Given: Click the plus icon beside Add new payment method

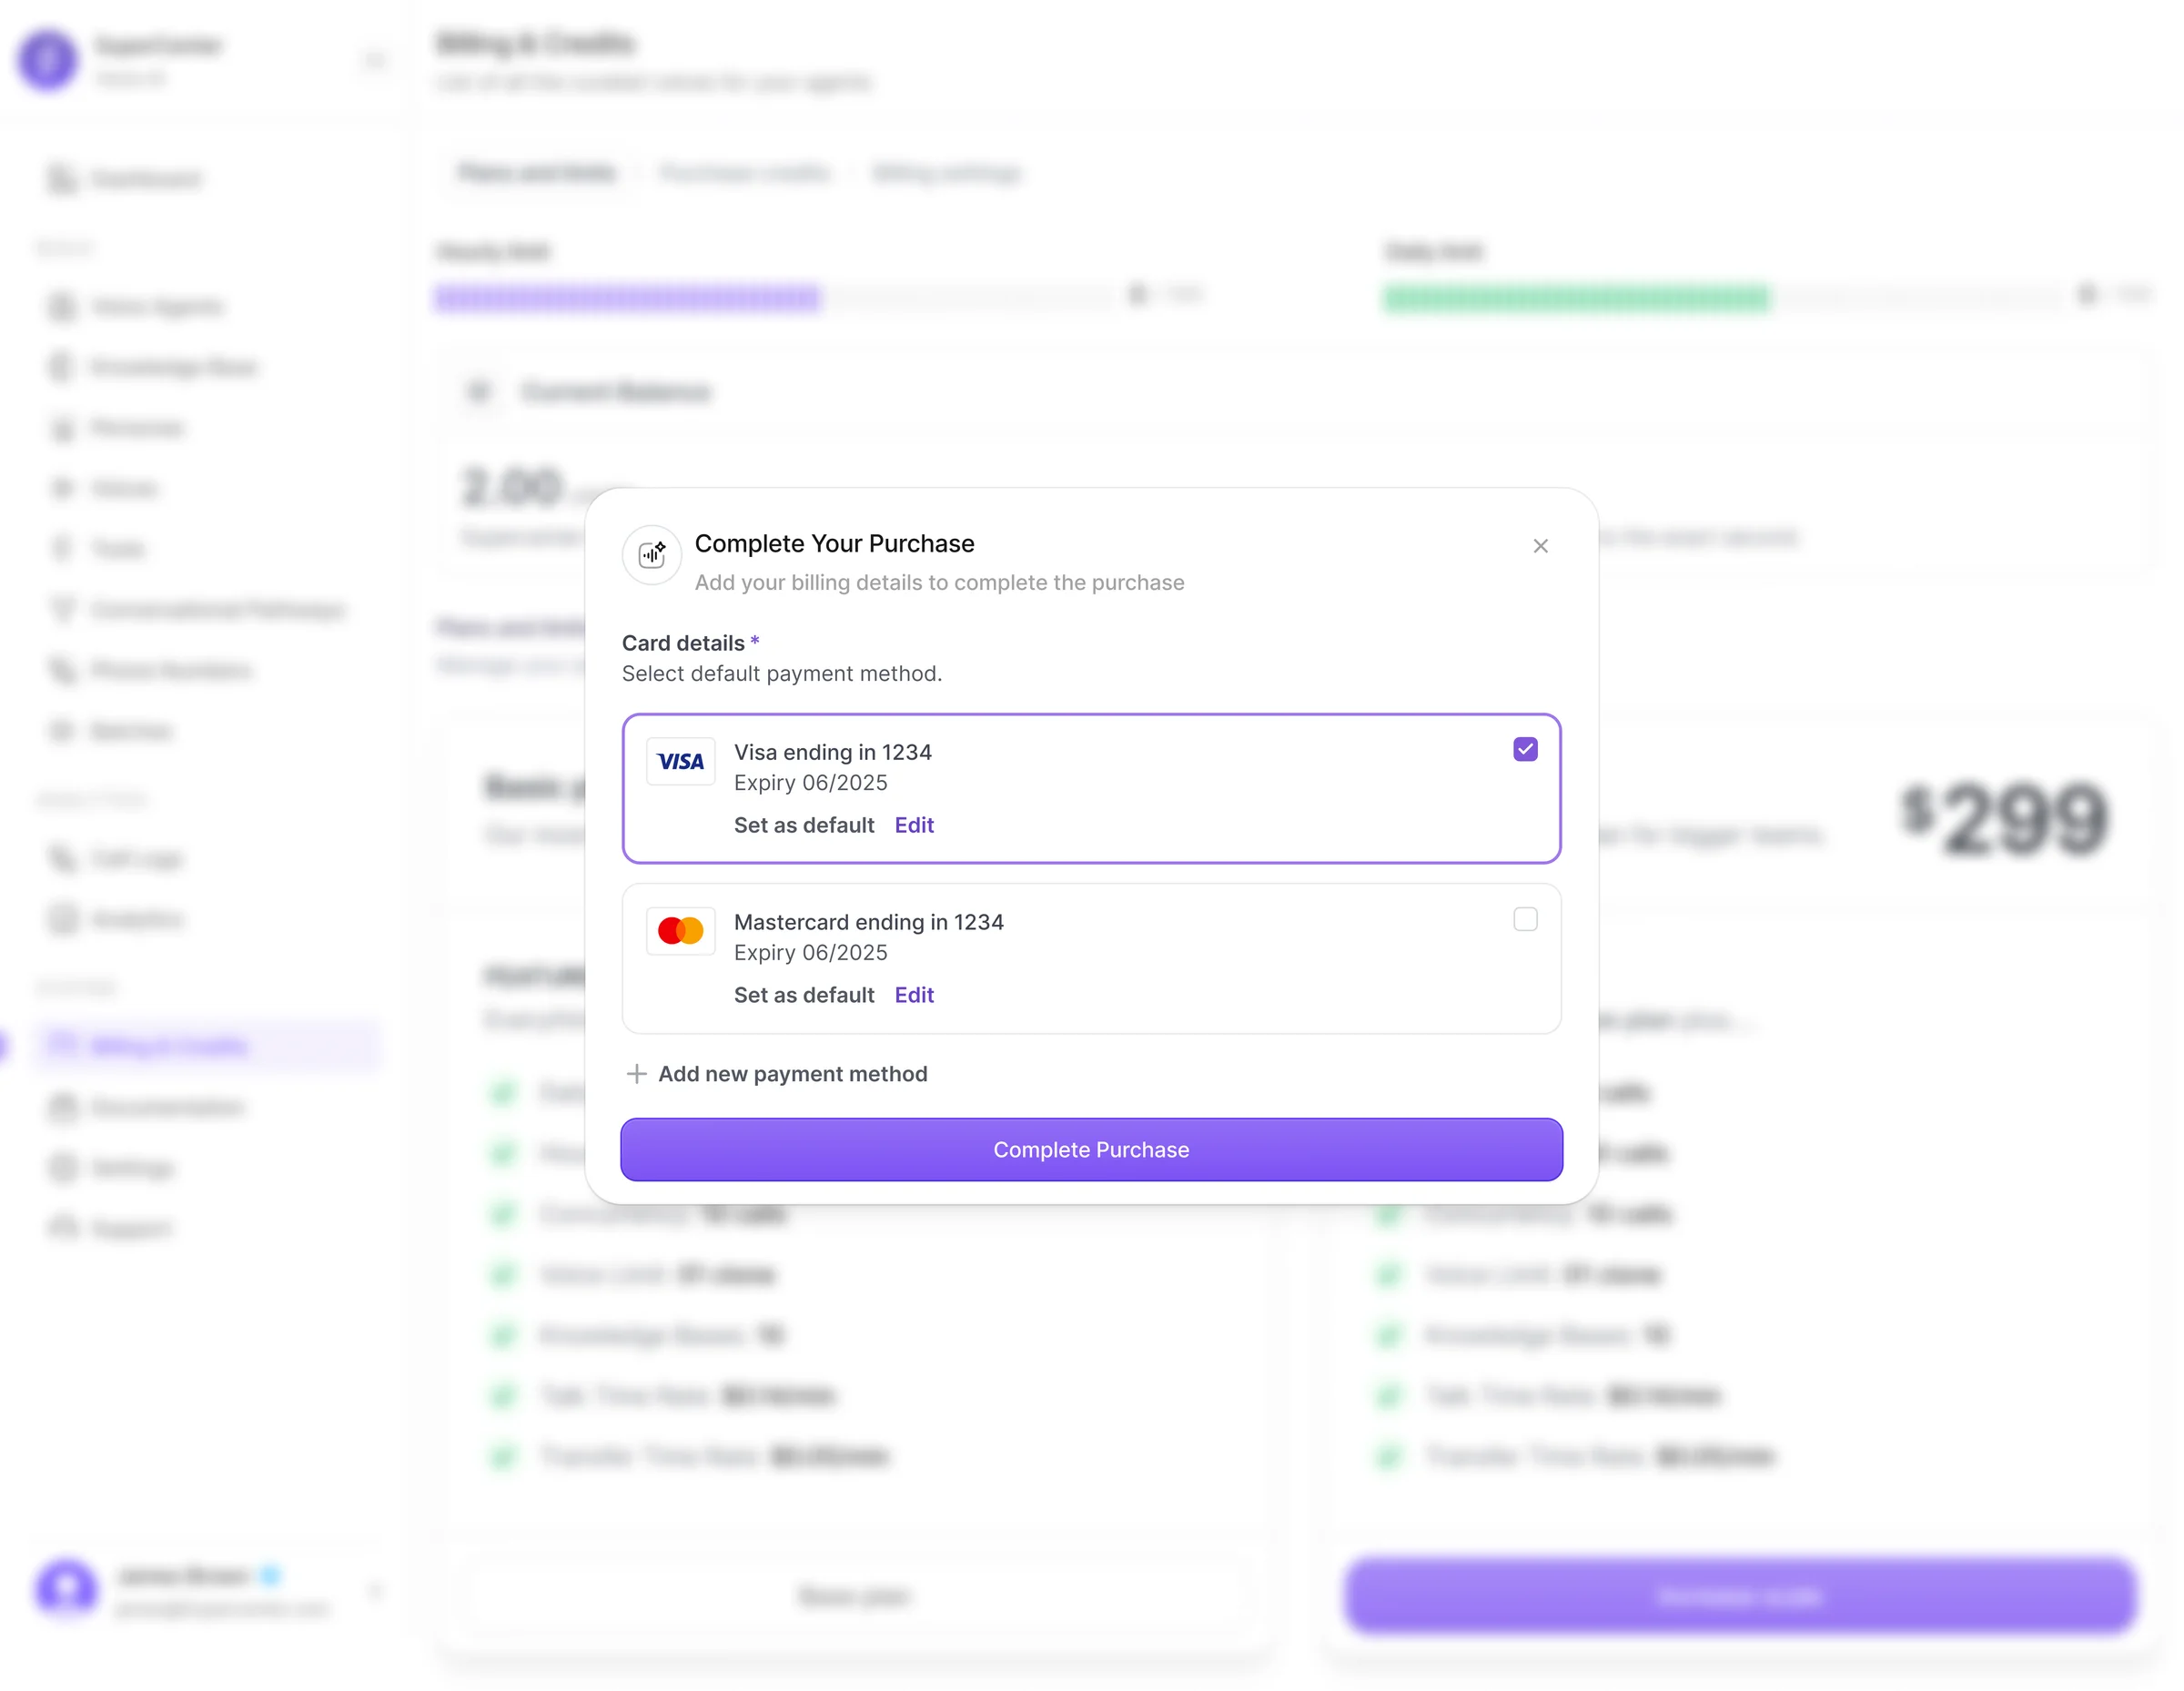Looking at the screenshot, I should click(636, 1074).
